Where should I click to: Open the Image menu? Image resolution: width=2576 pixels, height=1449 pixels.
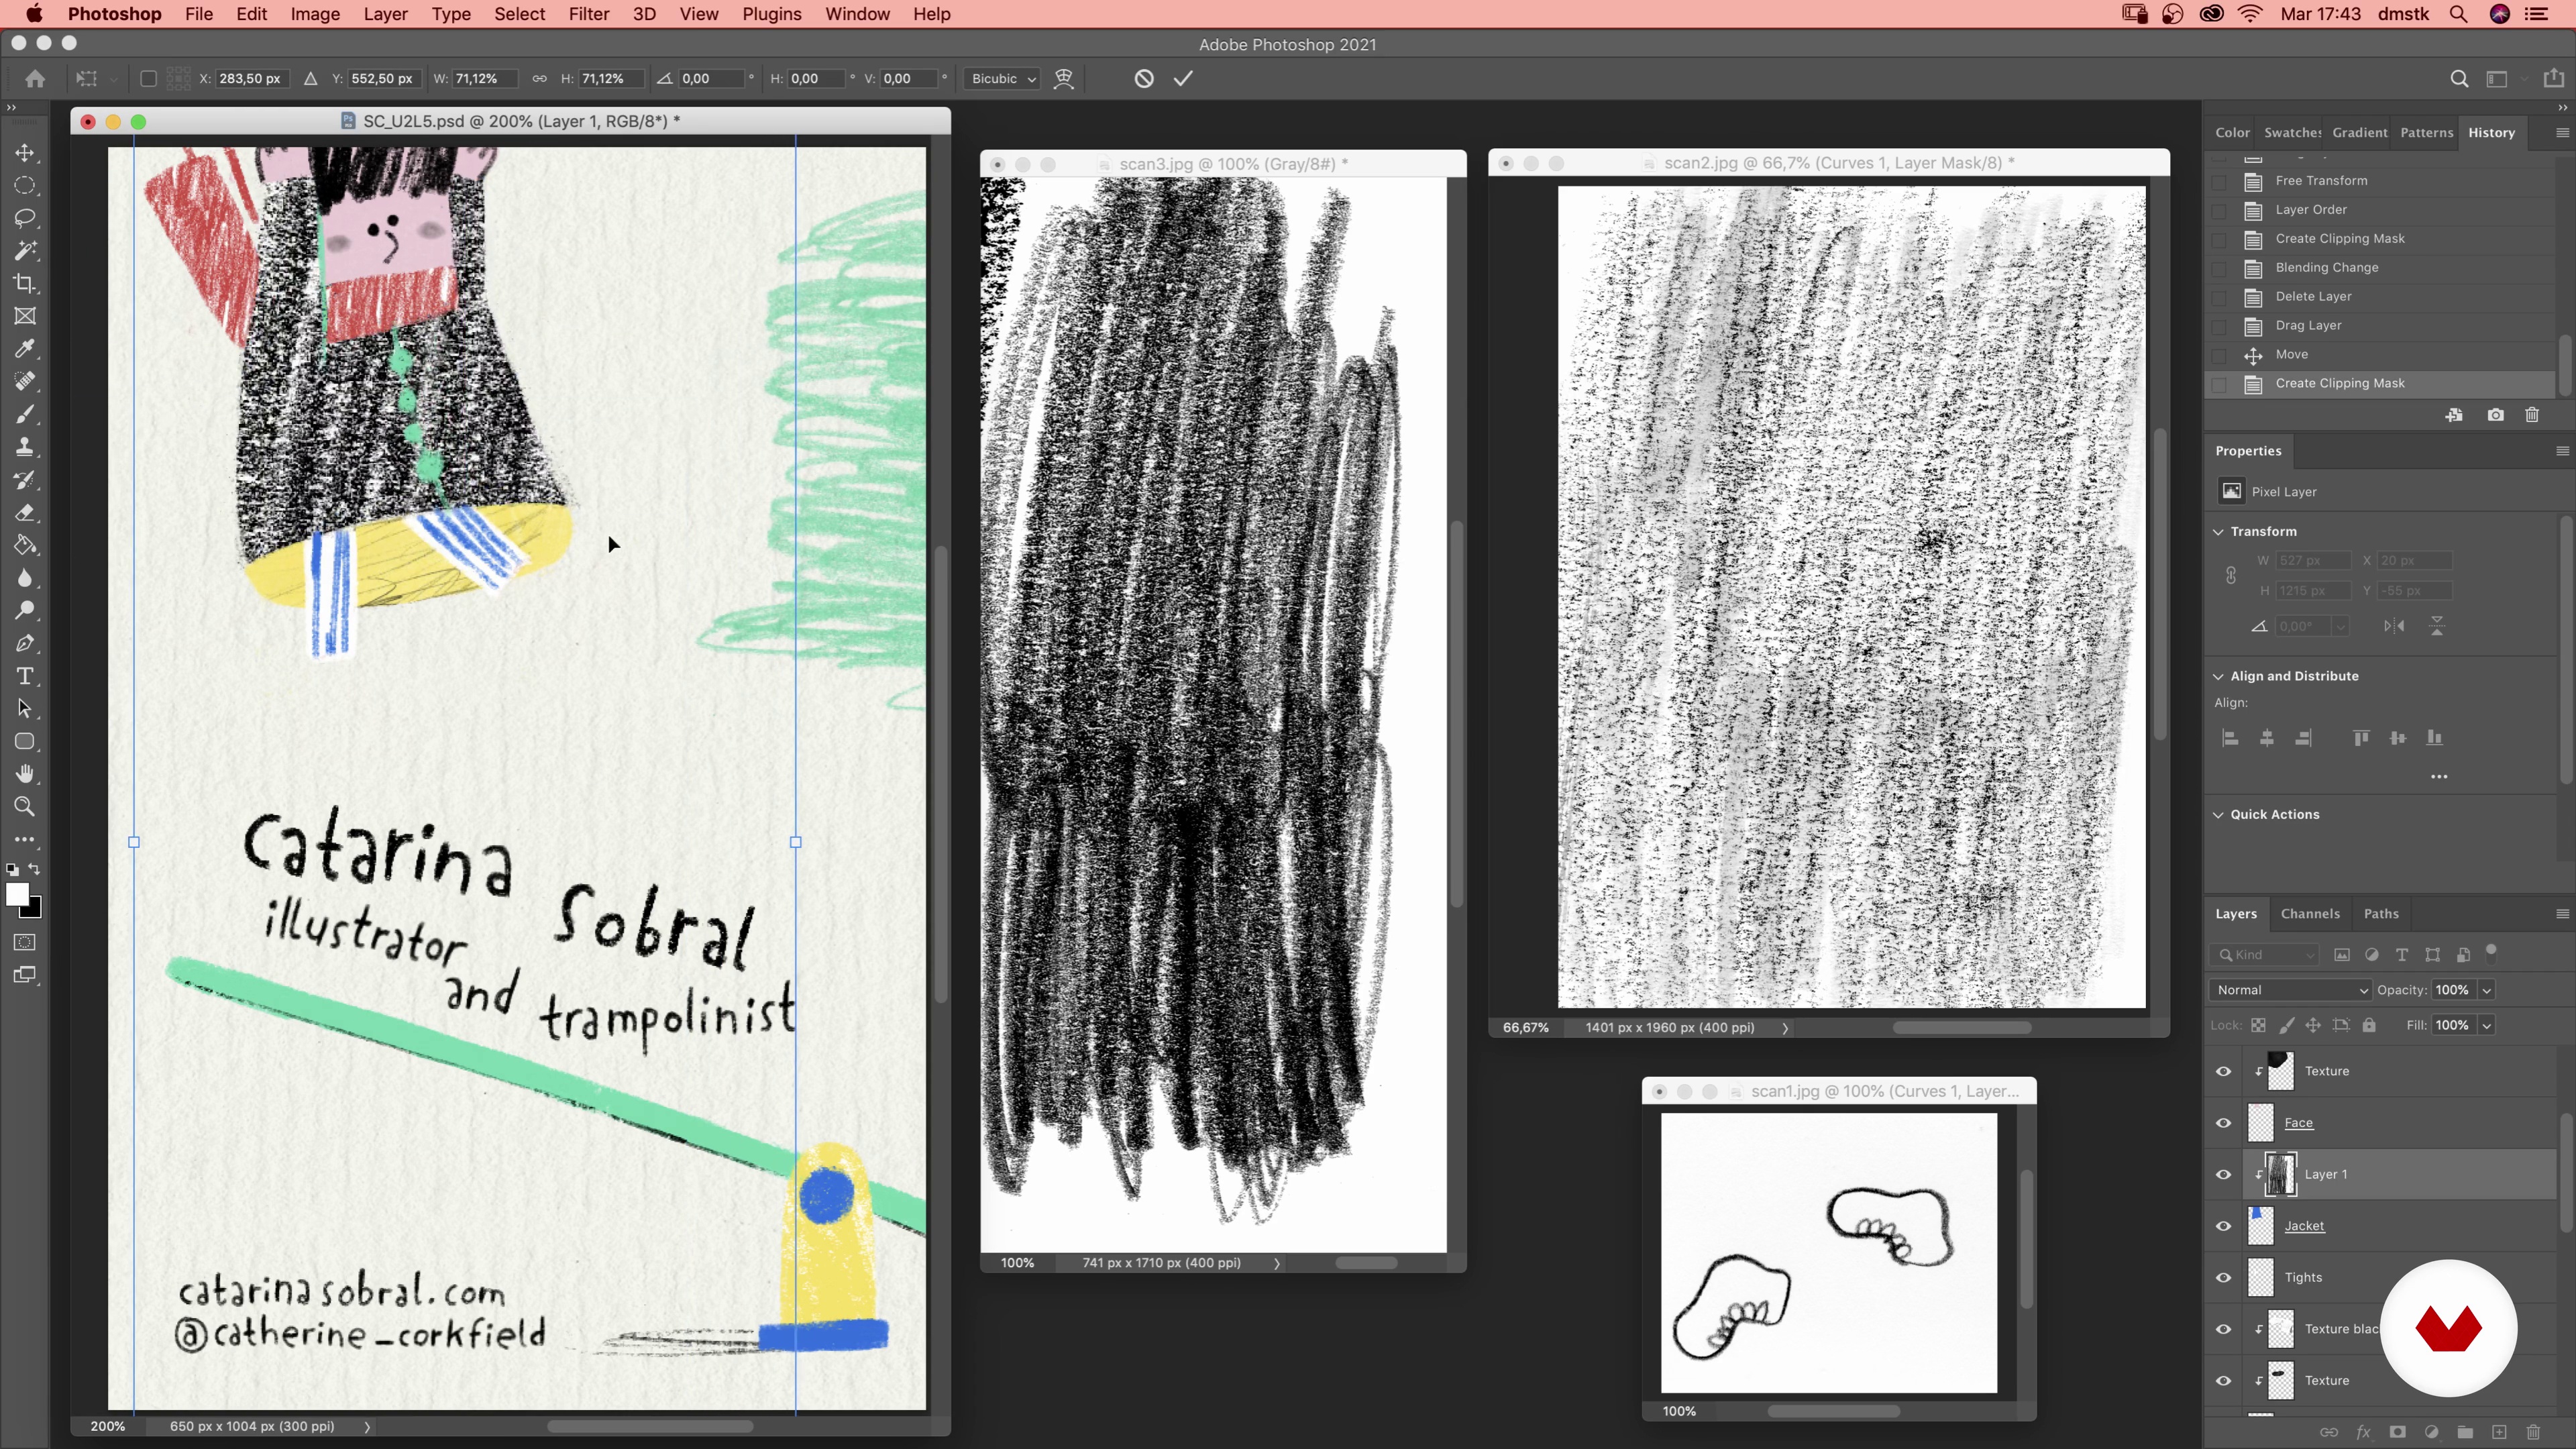(x=315, y=14)
